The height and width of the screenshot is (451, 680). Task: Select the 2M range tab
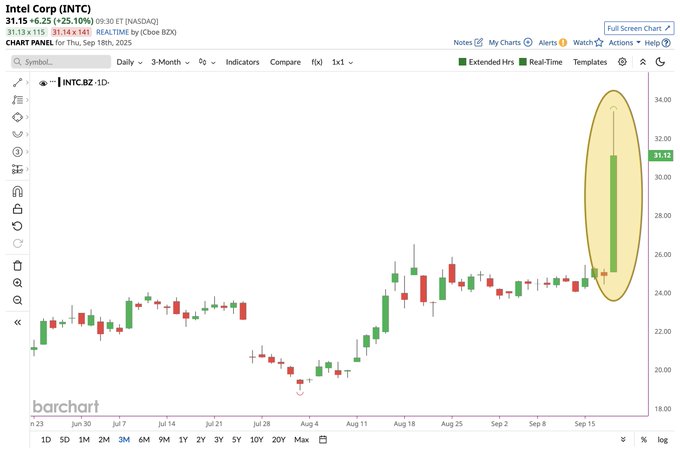click(x=104, y=439)
